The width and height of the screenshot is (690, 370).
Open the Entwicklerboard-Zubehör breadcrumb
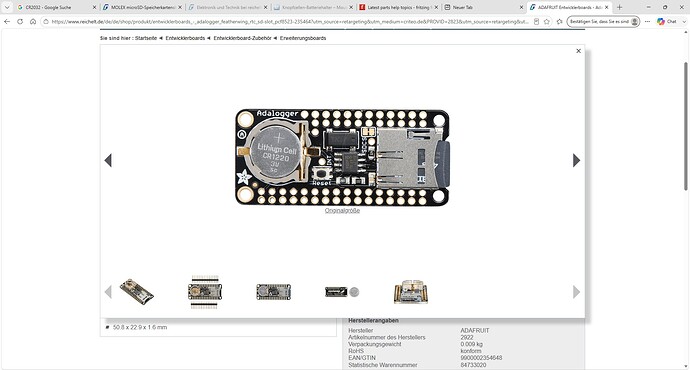(242, 38)
